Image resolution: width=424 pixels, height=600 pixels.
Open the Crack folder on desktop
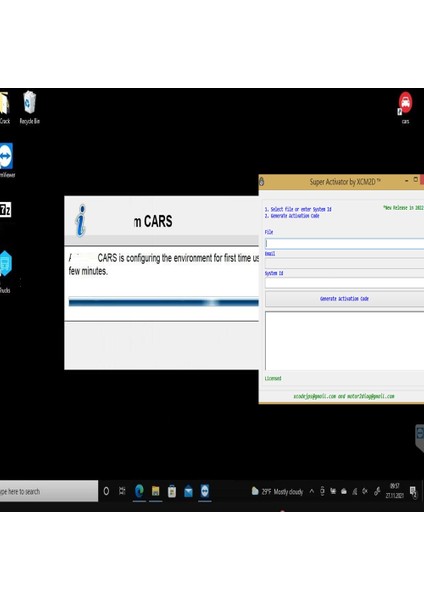pyautogui.click(x=4, y=108)
